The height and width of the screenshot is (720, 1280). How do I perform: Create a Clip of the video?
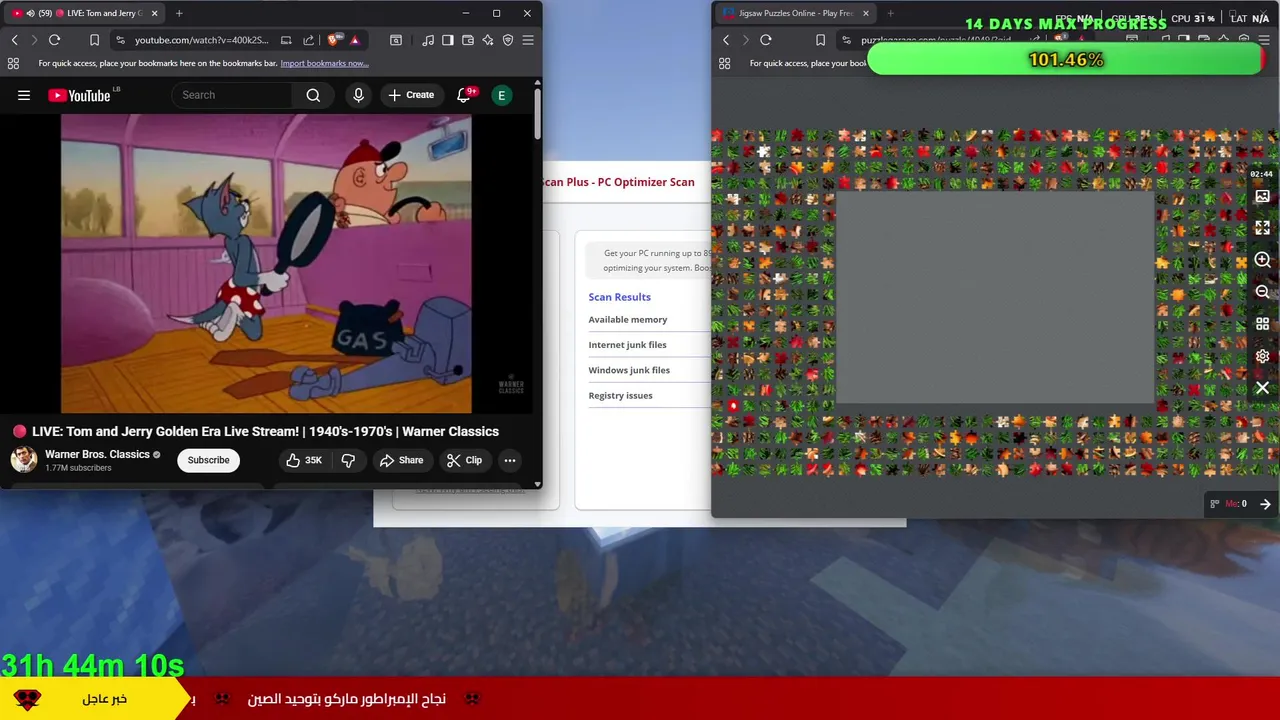[464, 460]
